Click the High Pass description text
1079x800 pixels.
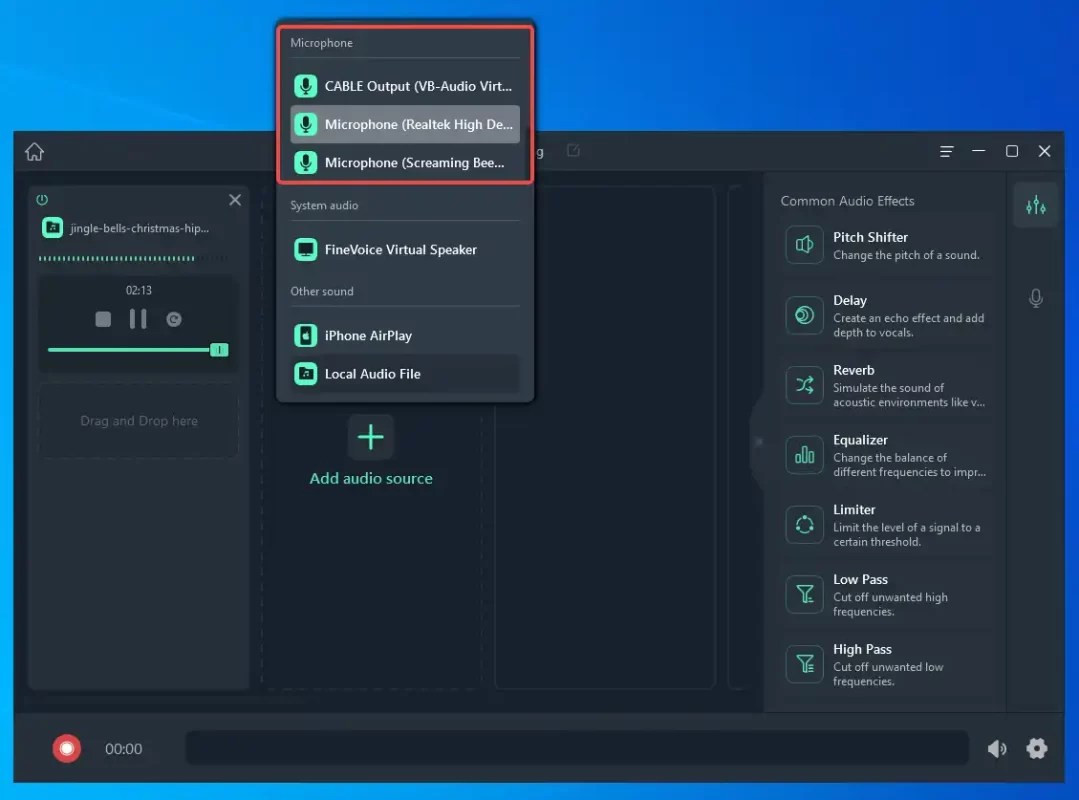point(888,674)
